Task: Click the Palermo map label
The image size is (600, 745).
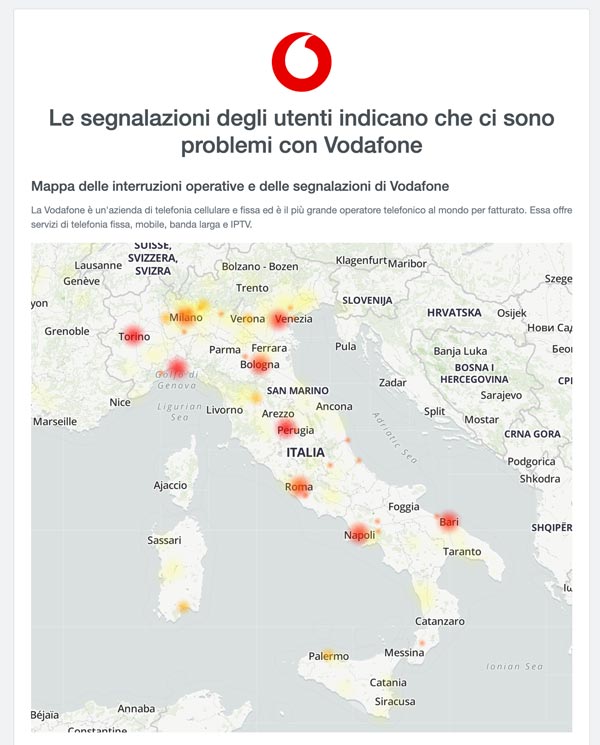Action: [329, 656]
